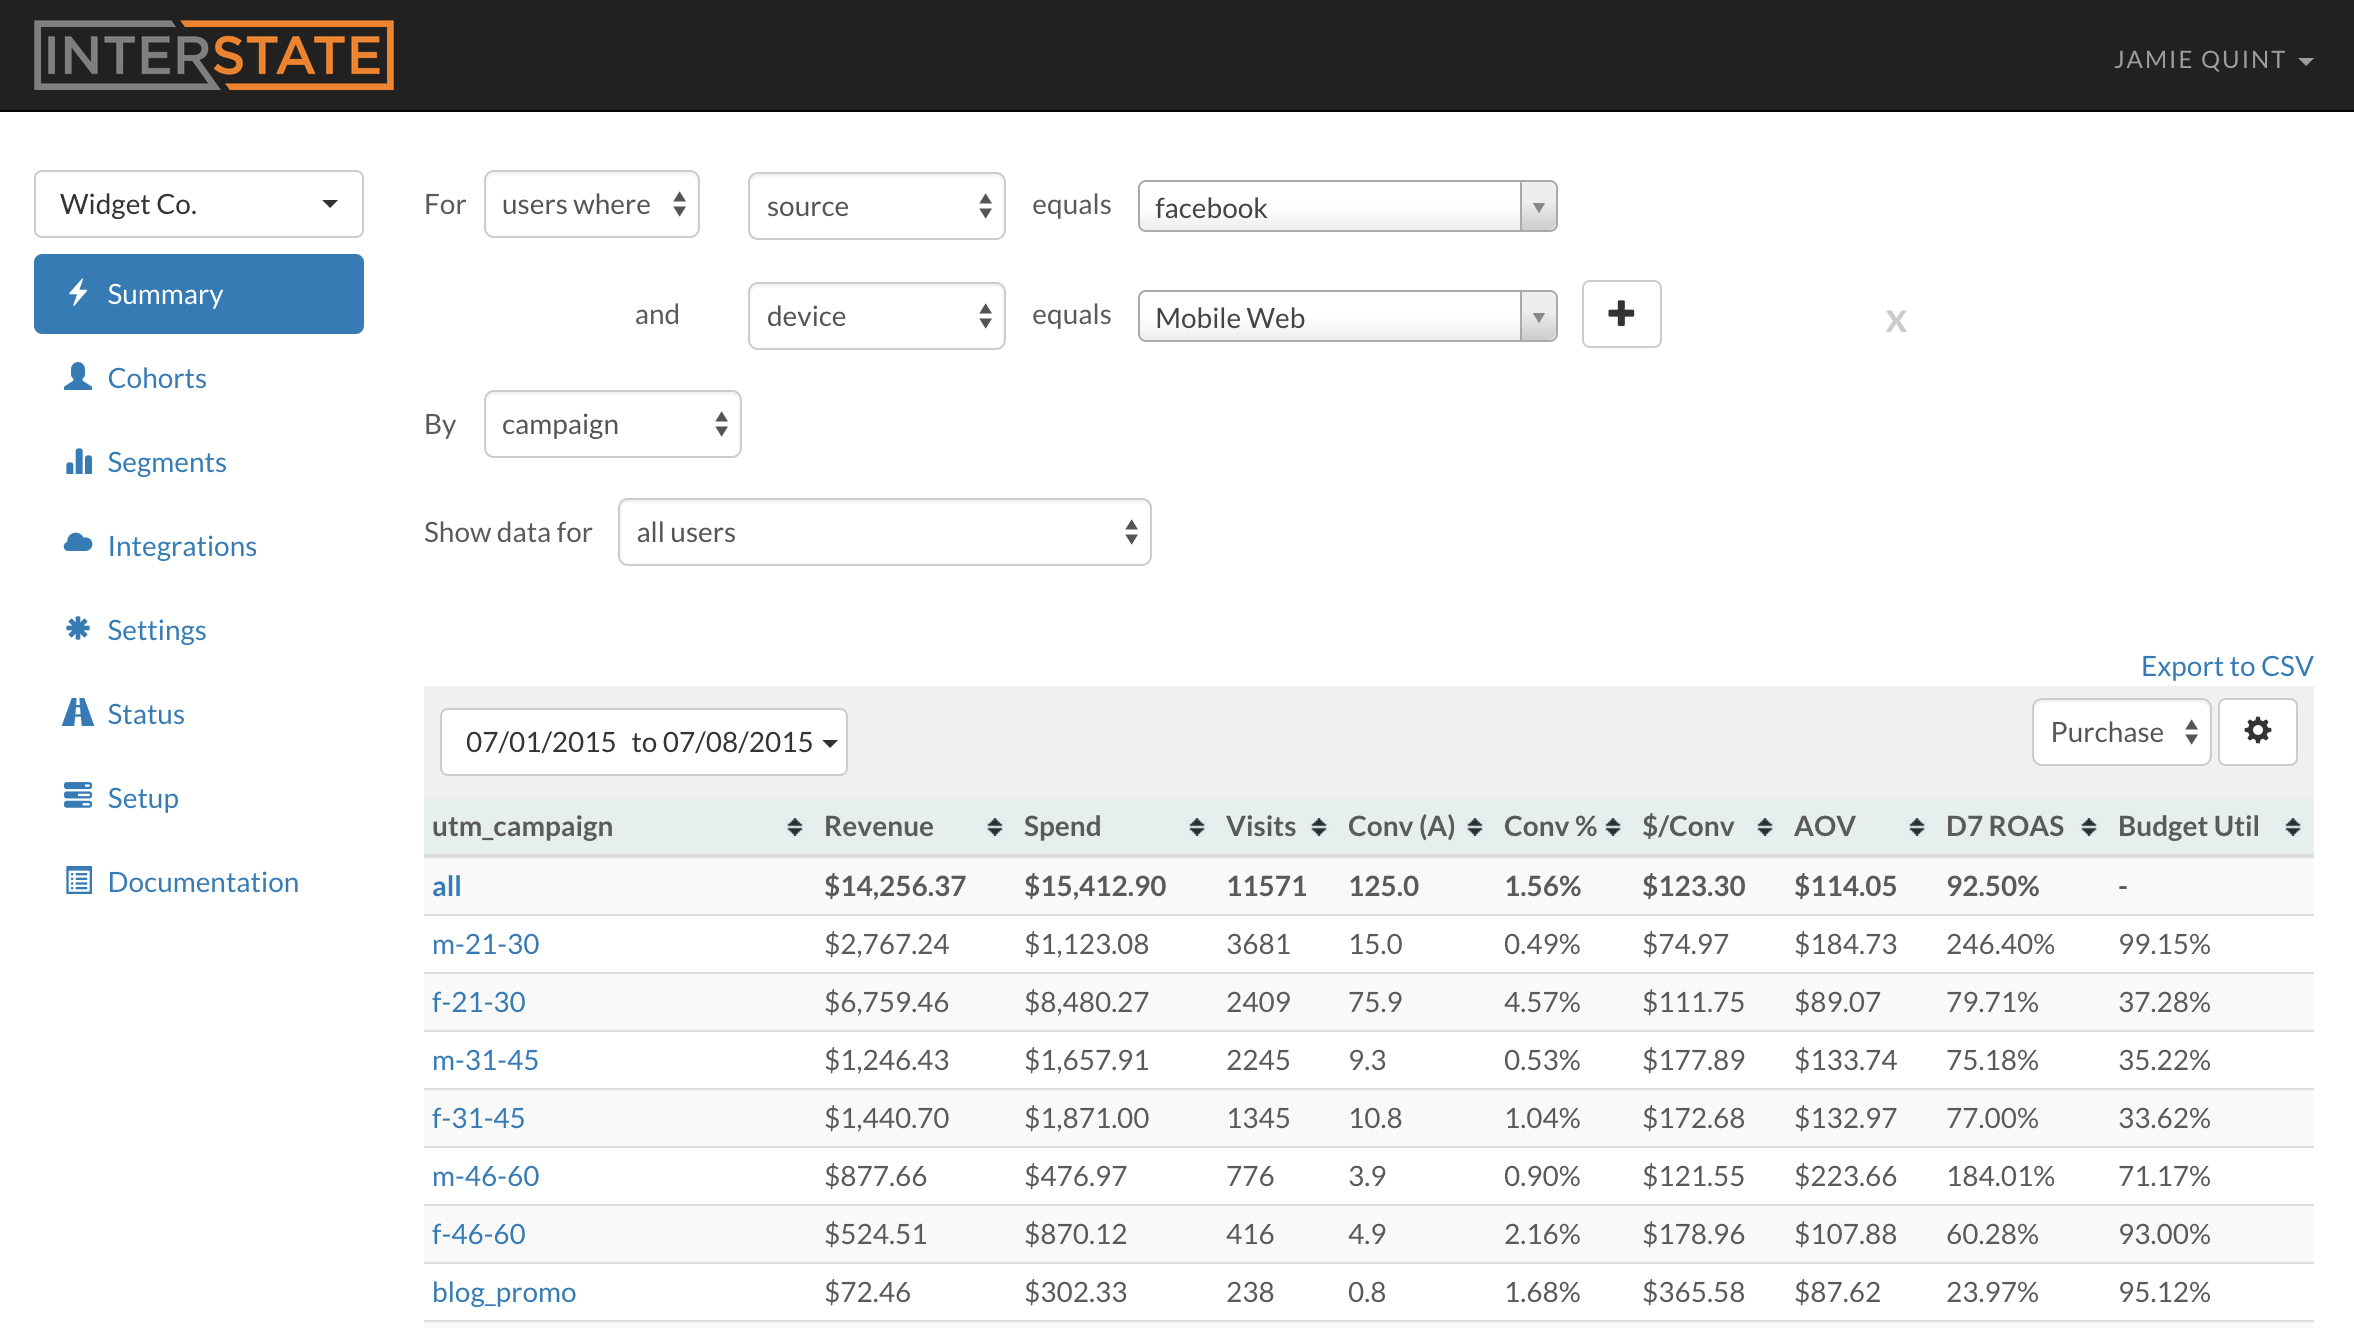Open the Widget Co. account dropdown

tap(199, 204)
